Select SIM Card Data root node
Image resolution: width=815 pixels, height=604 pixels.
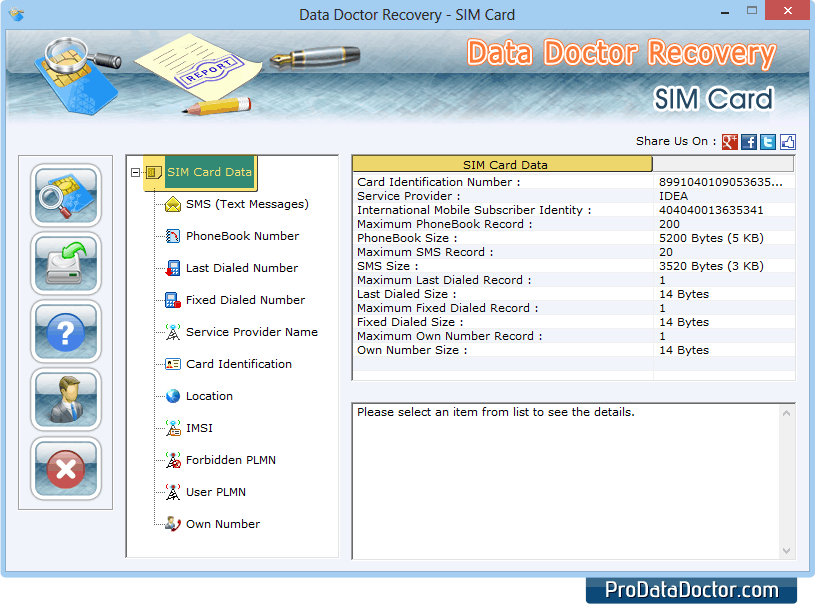pos(209,172)
